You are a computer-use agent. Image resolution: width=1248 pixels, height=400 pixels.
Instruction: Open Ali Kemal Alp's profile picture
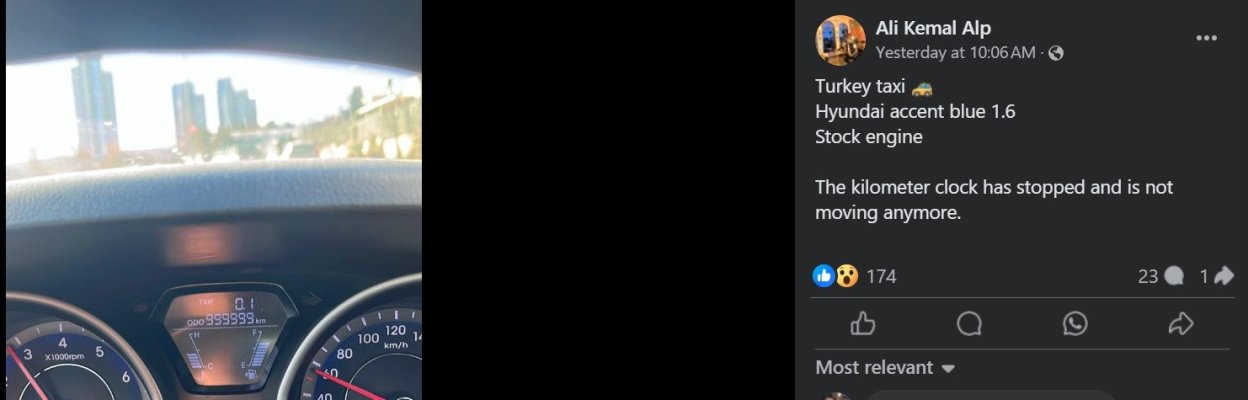click(840, 40)
